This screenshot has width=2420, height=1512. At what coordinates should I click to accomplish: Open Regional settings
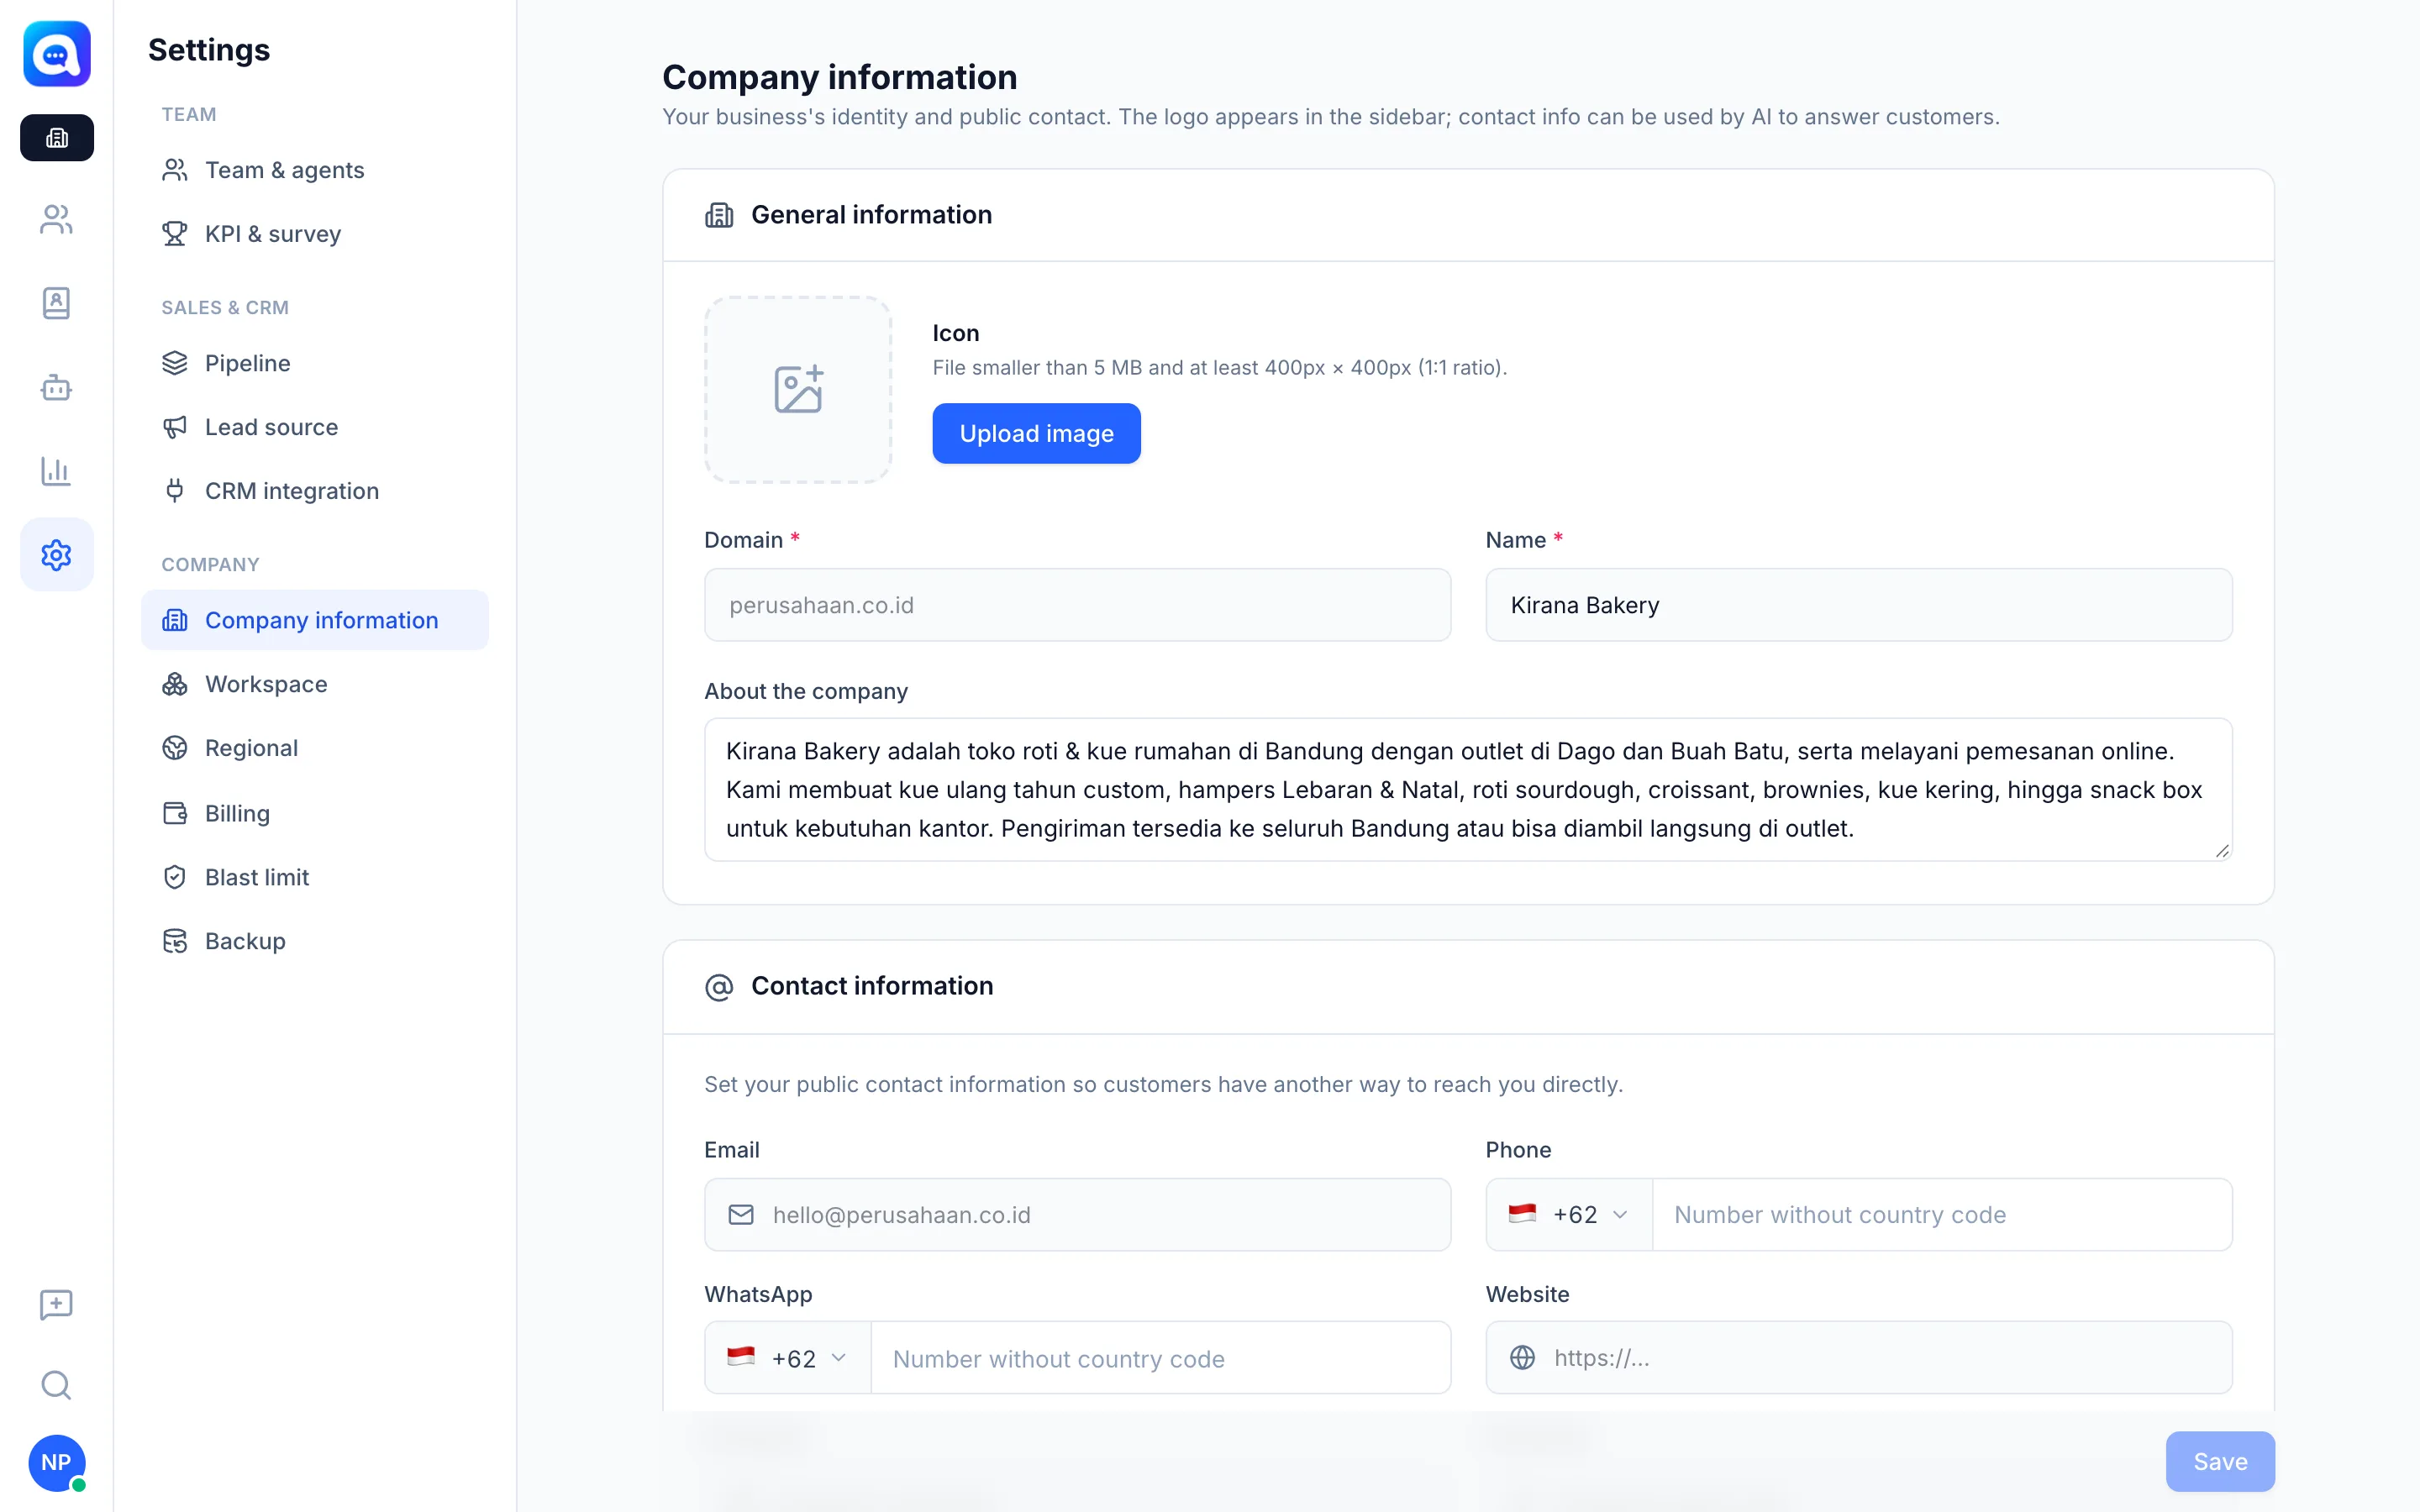coord(315,748)
